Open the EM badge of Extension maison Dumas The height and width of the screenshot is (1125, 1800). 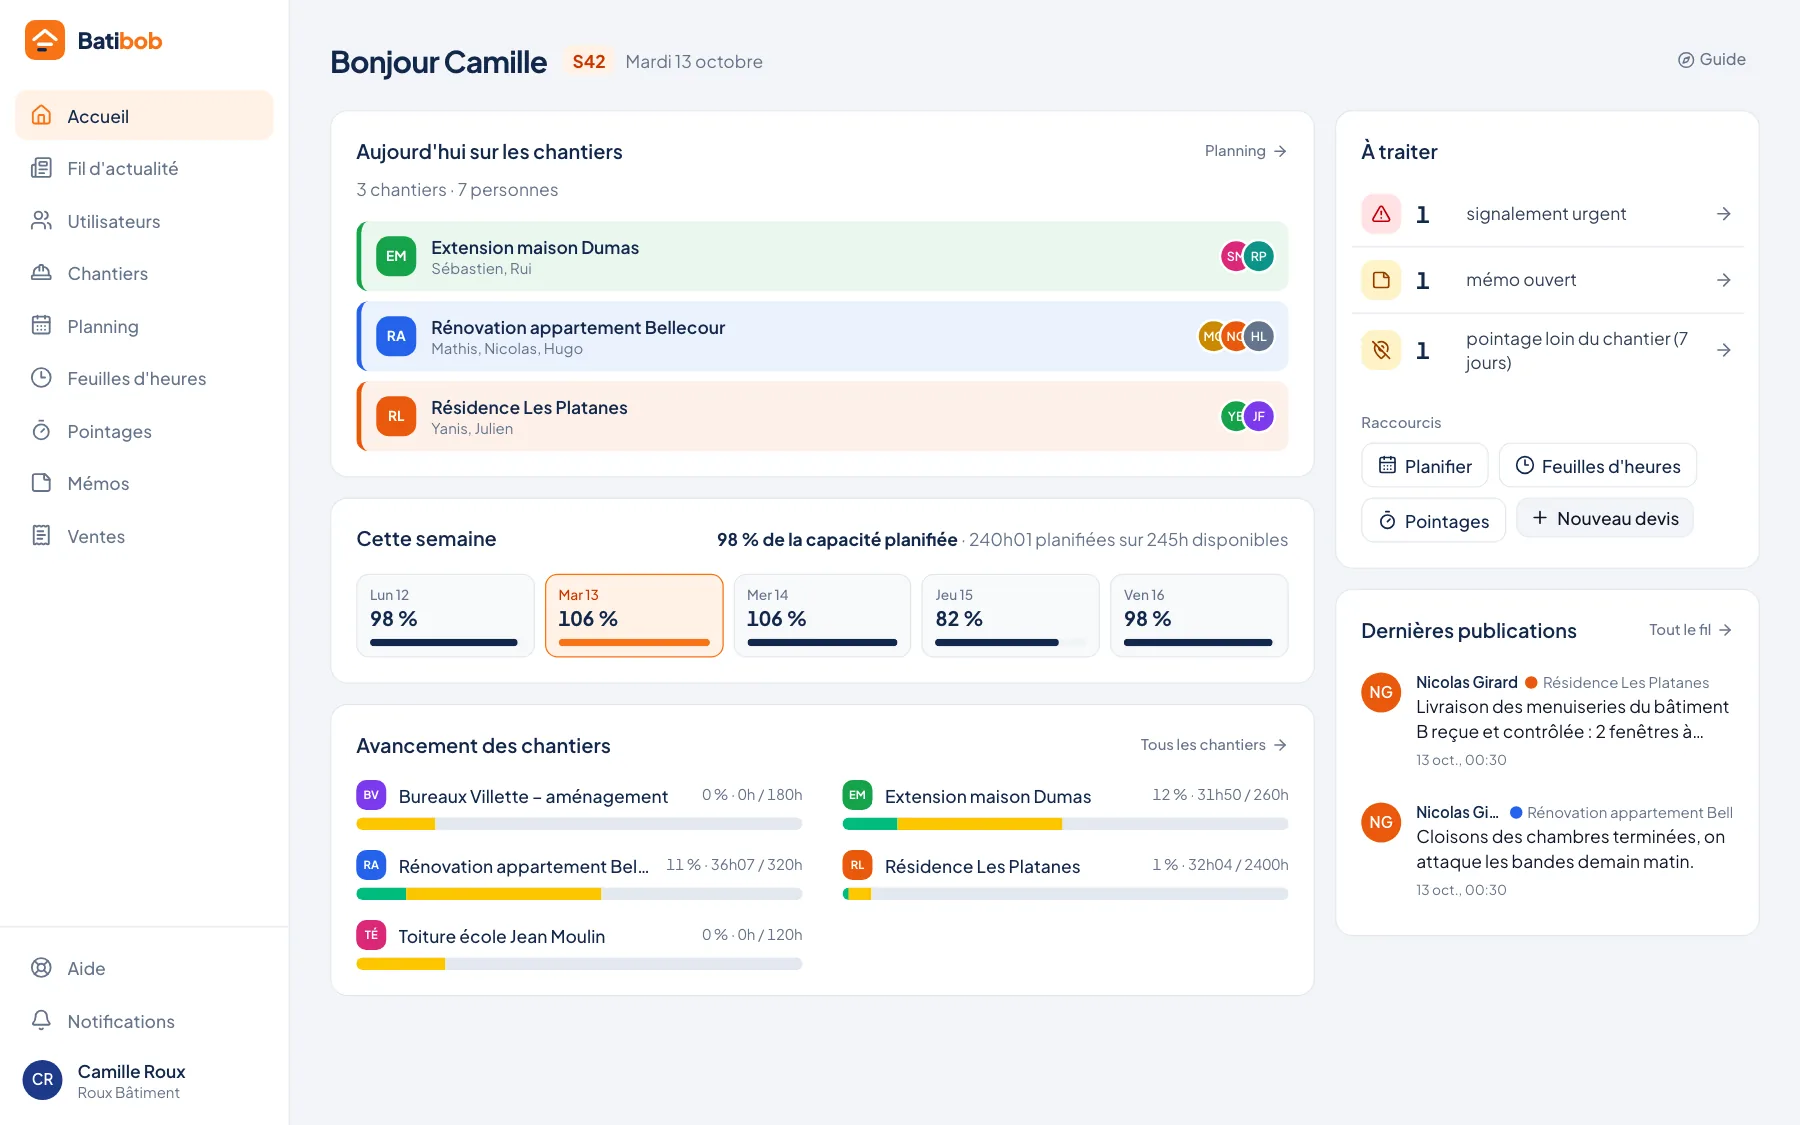(396, 256)
